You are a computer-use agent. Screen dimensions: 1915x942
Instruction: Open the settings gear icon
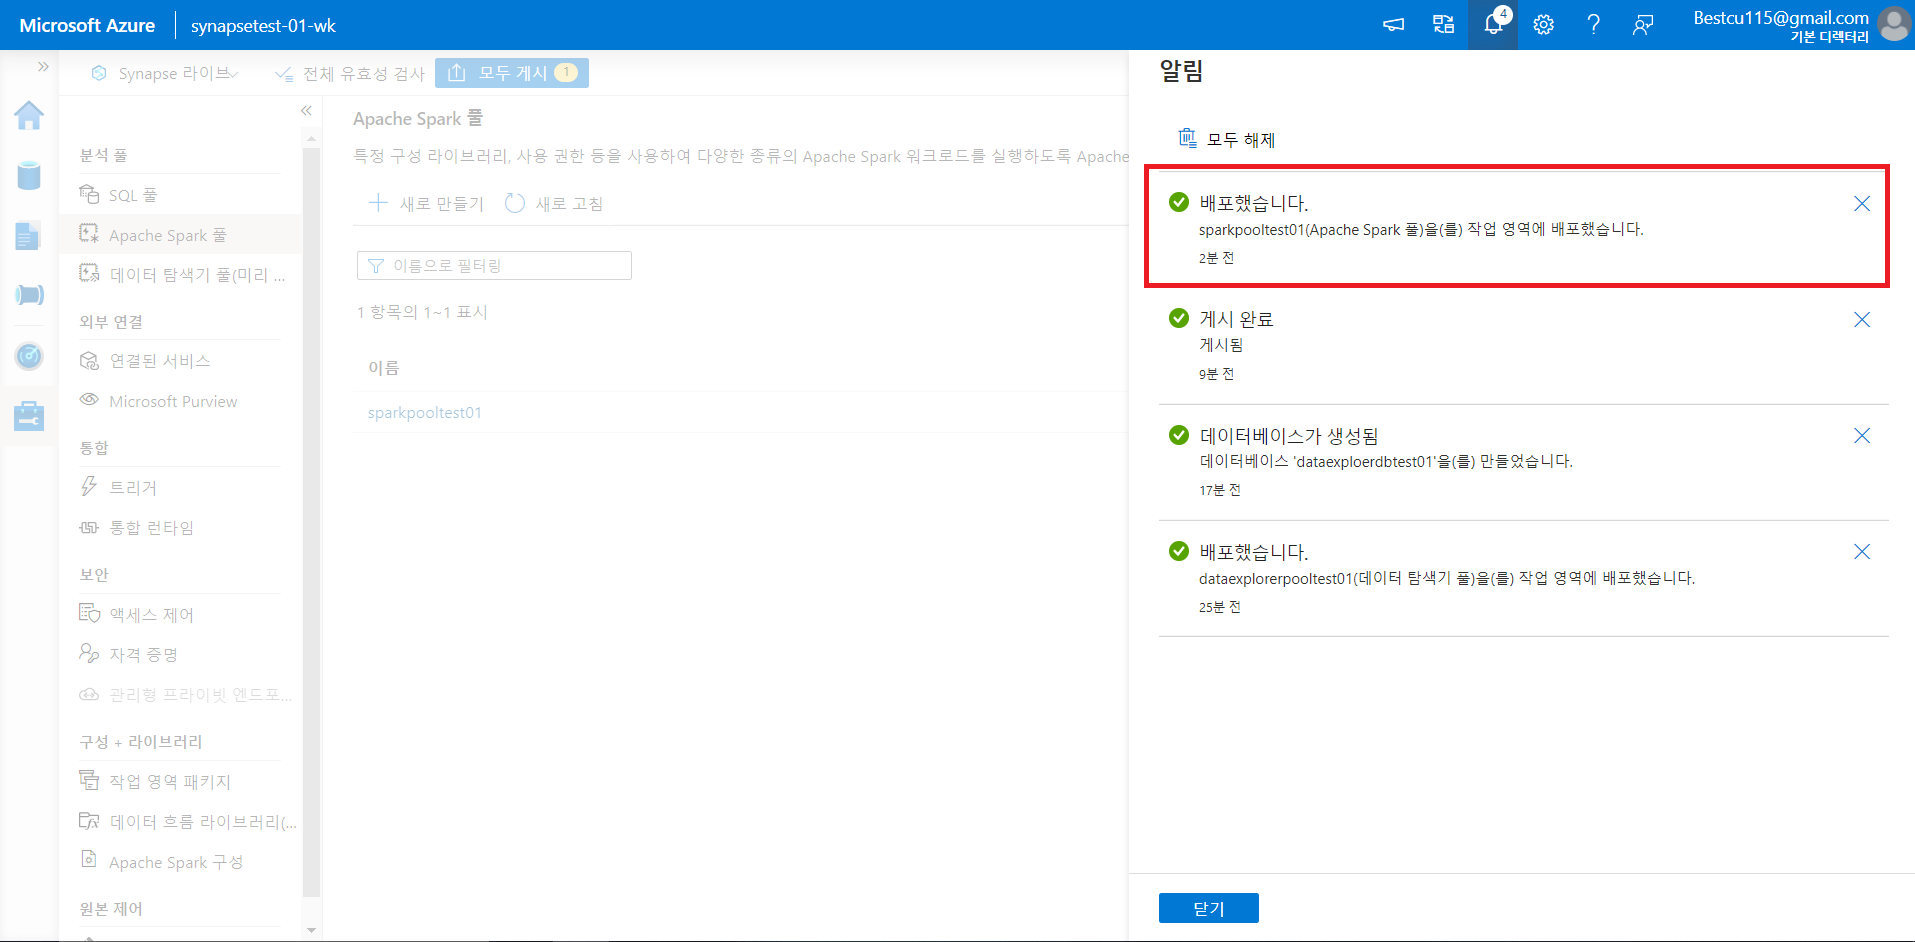pos(1543,25)
